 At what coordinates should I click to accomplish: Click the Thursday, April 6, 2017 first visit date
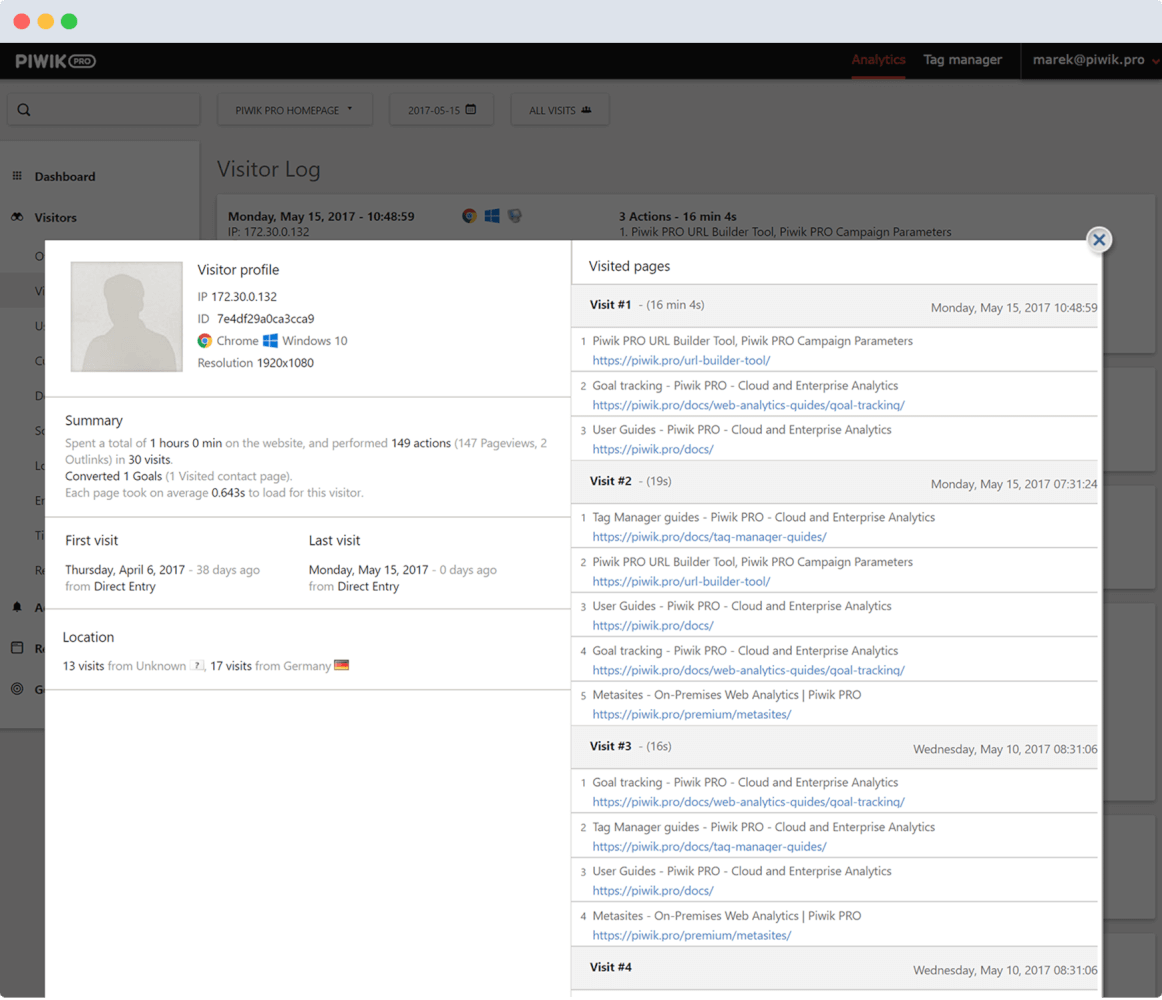click(124, 569)
